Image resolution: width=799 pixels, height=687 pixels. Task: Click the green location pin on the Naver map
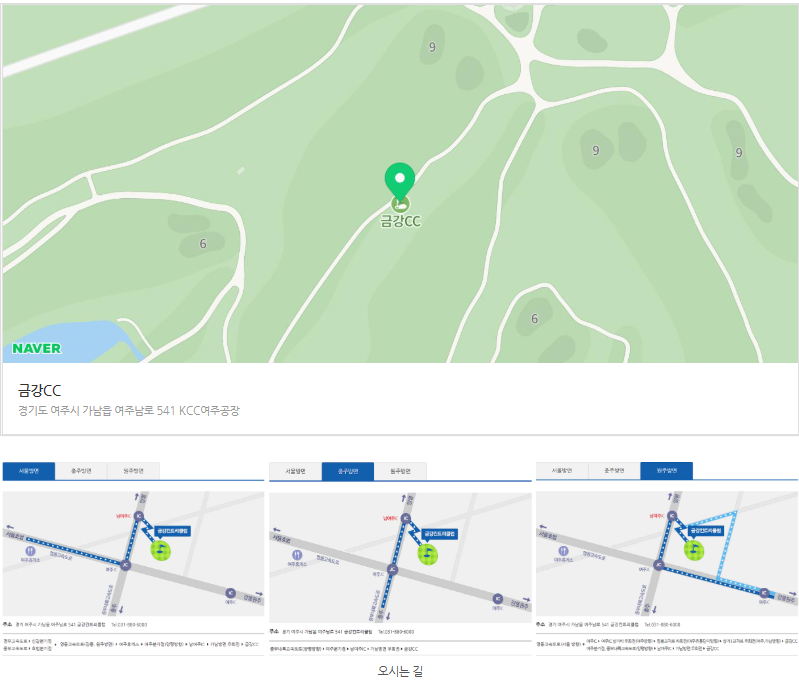[x=400, y=180]
